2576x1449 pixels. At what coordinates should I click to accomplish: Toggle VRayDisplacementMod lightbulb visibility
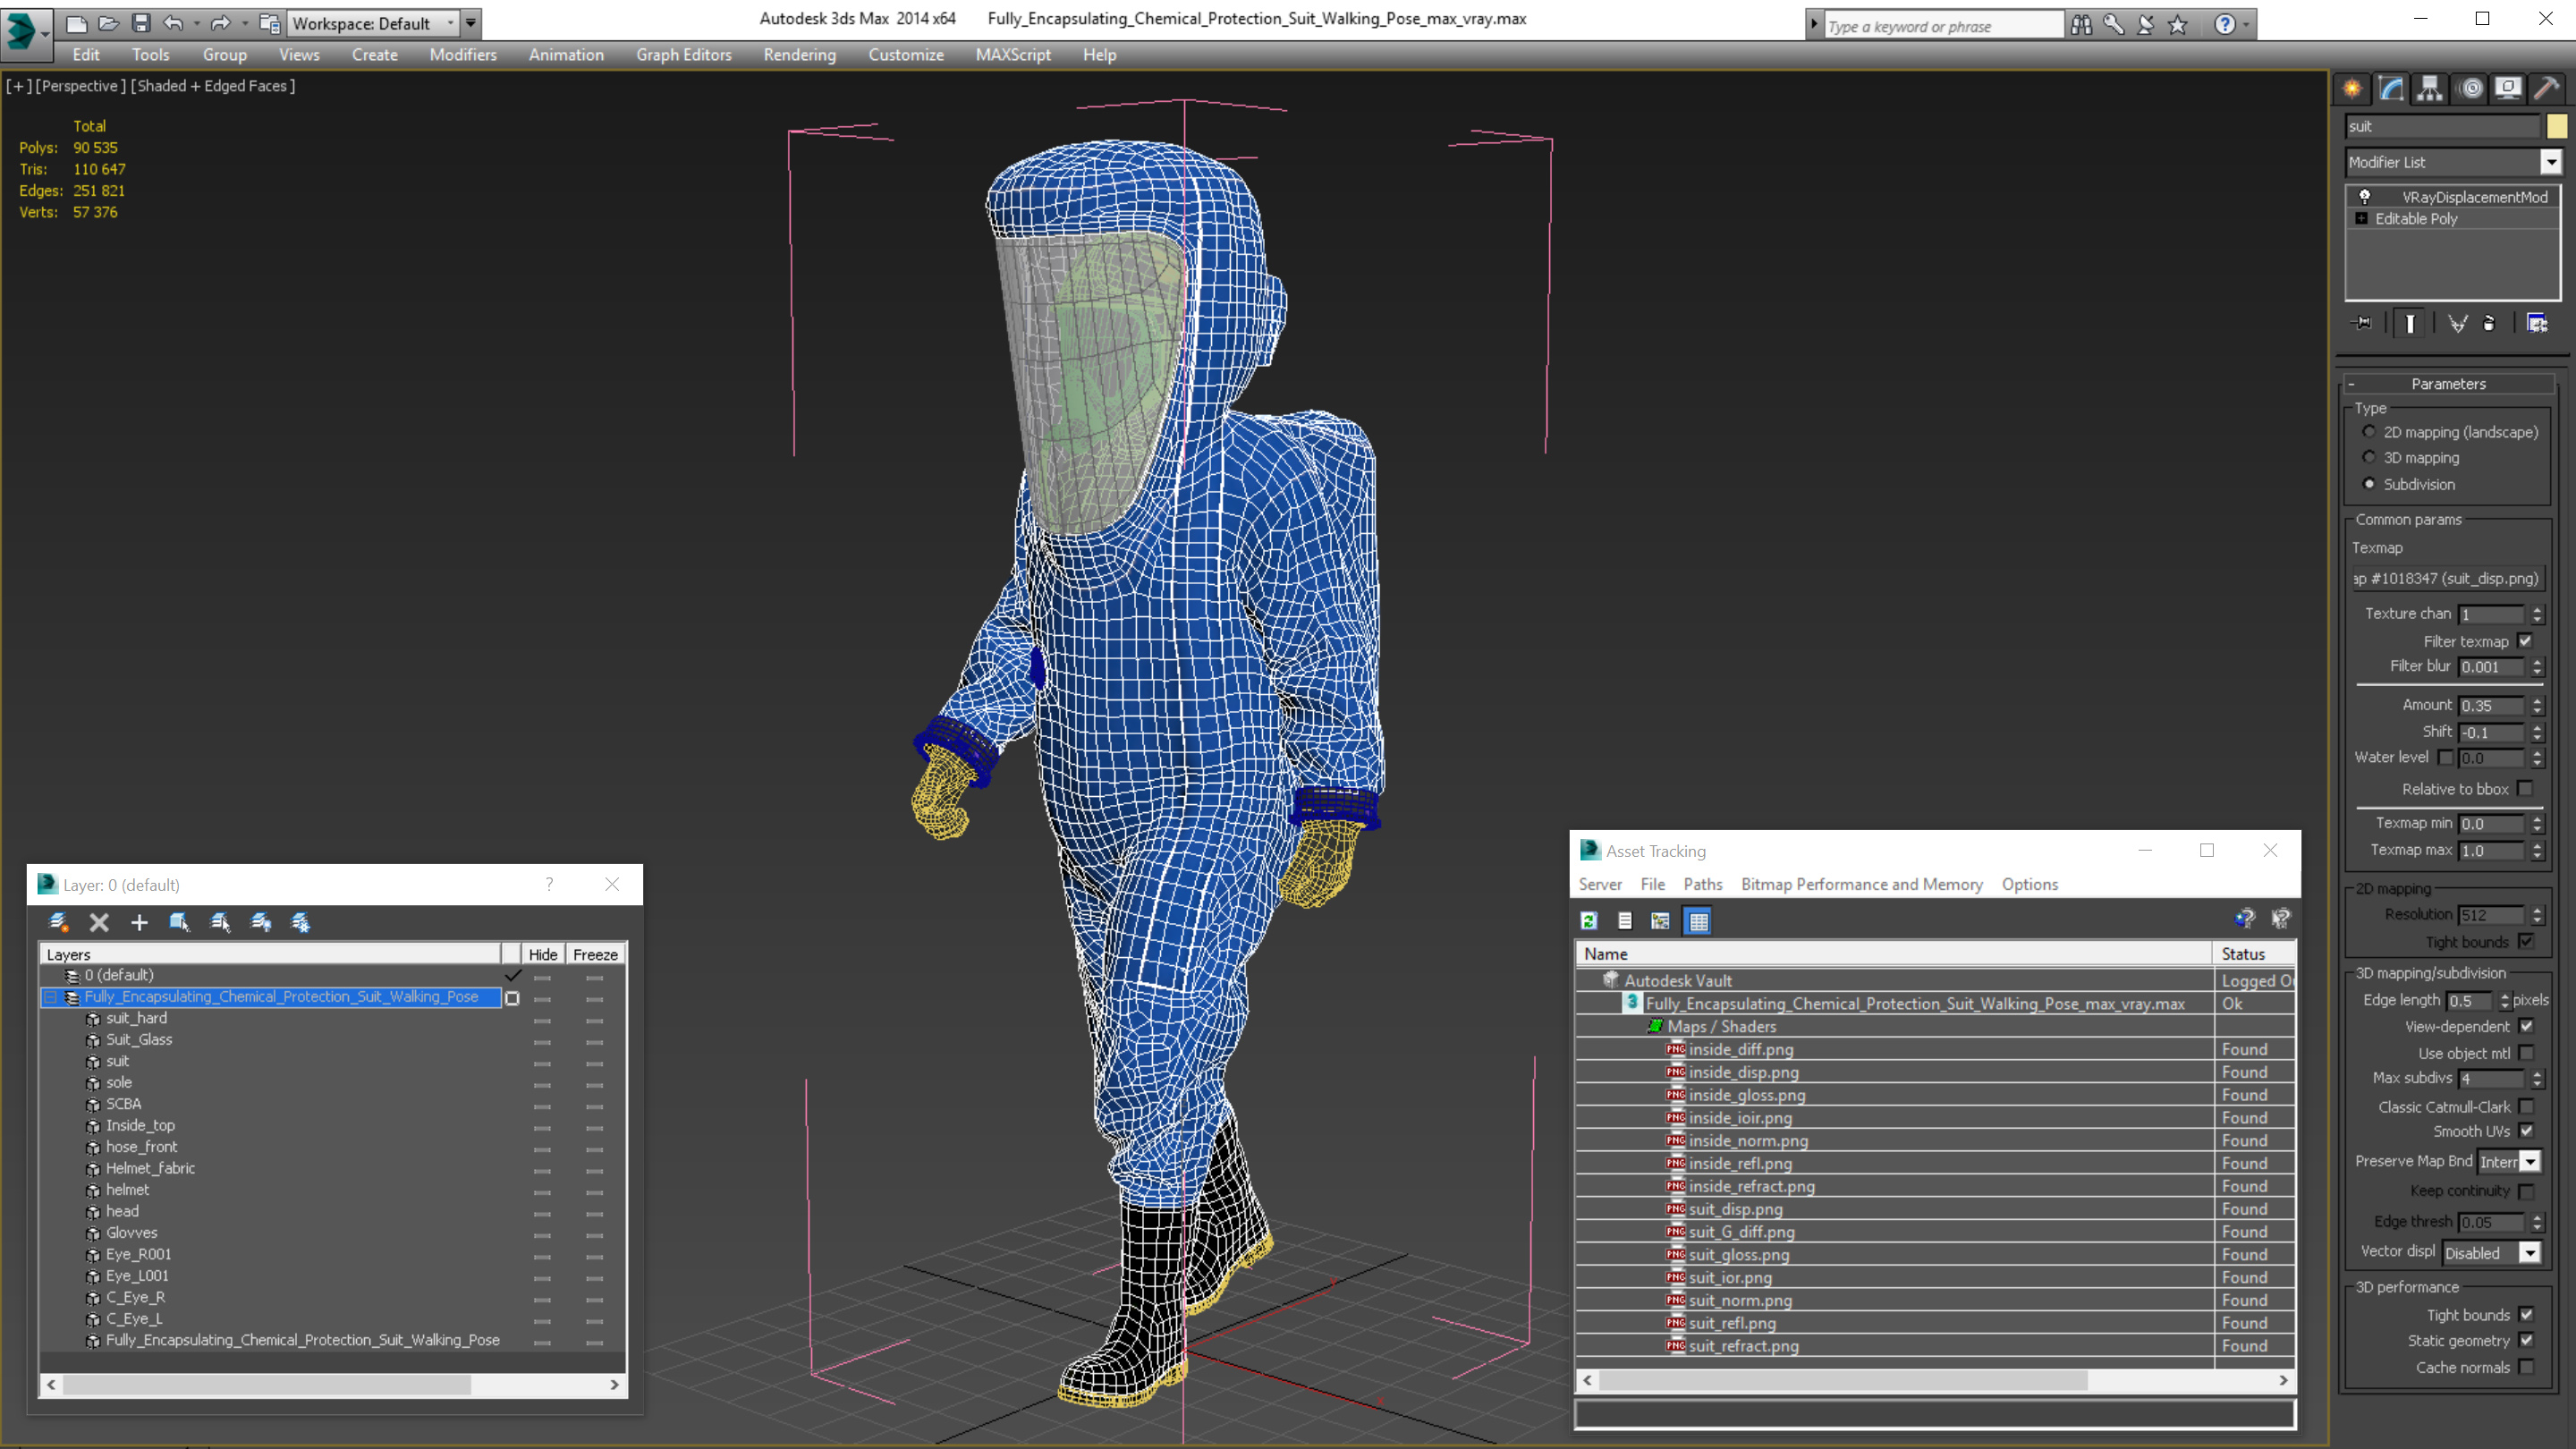pyautogui.click(x=2365, y=197)
